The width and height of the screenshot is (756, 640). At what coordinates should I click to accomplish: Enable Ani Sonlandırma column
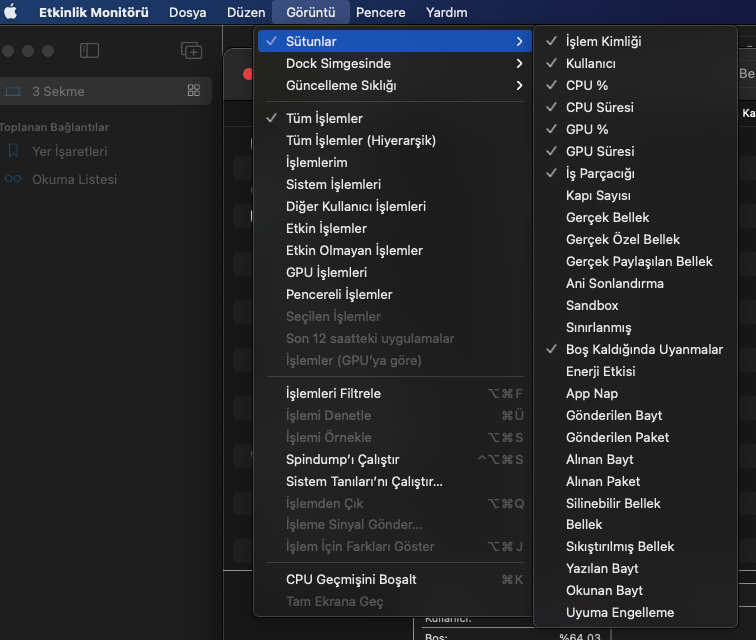tap(635, 283)
